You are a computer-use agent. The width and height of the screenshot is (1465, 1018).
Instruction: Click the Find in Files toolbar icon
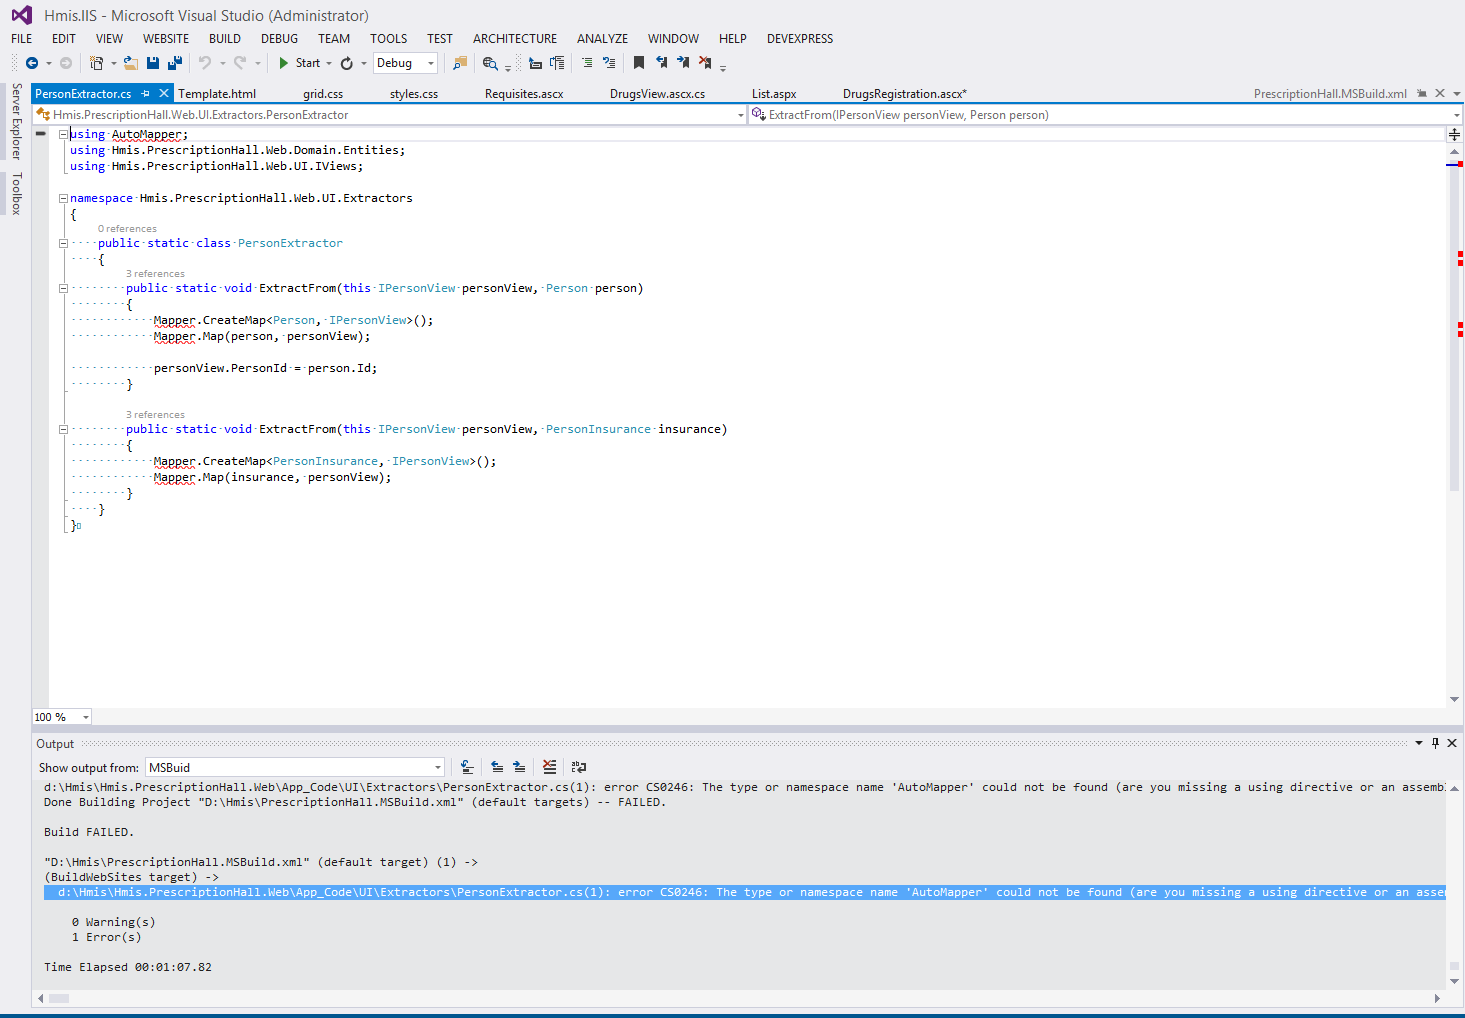[459, 63]
